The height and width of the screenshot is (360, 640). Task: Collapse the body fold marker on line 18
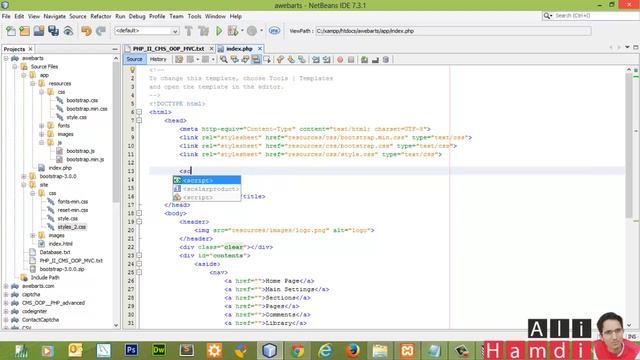coord(139,213)
